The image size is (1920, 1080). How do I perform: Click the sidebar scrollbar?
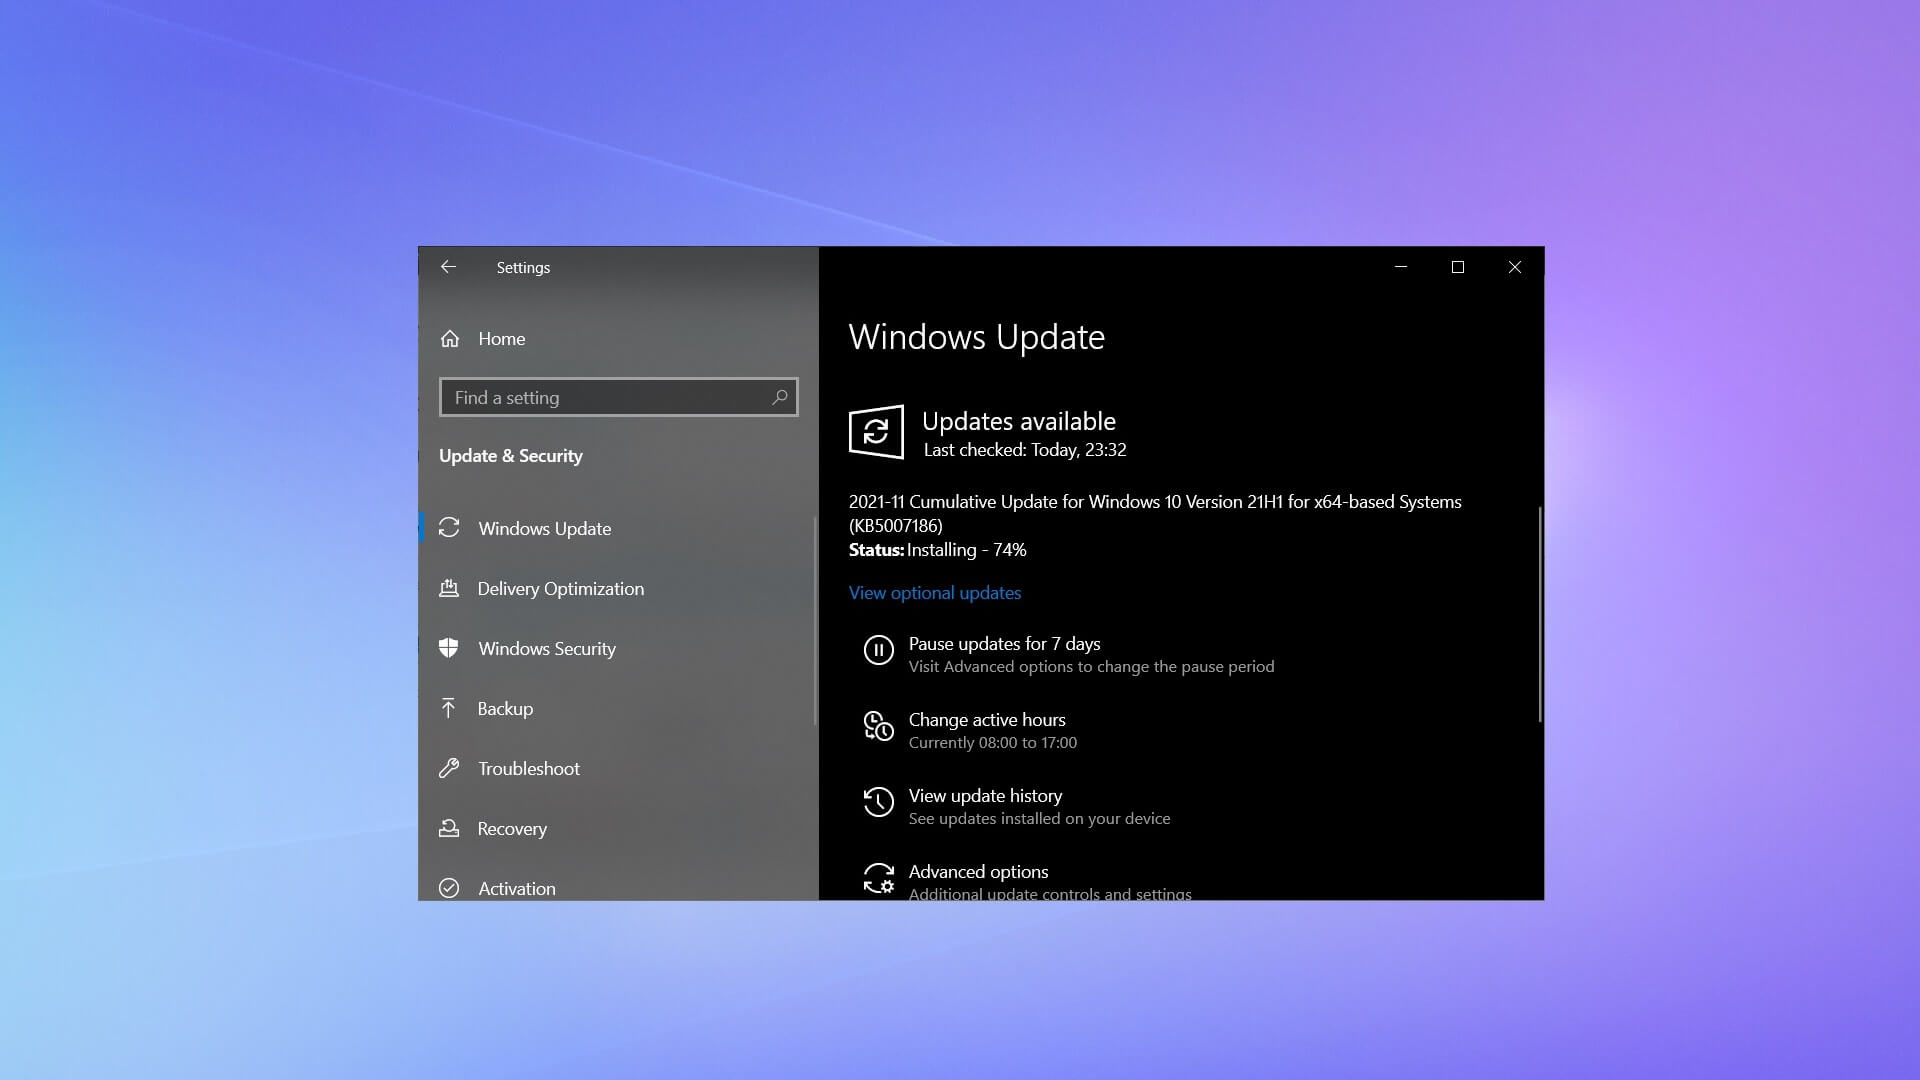[815, 620]
